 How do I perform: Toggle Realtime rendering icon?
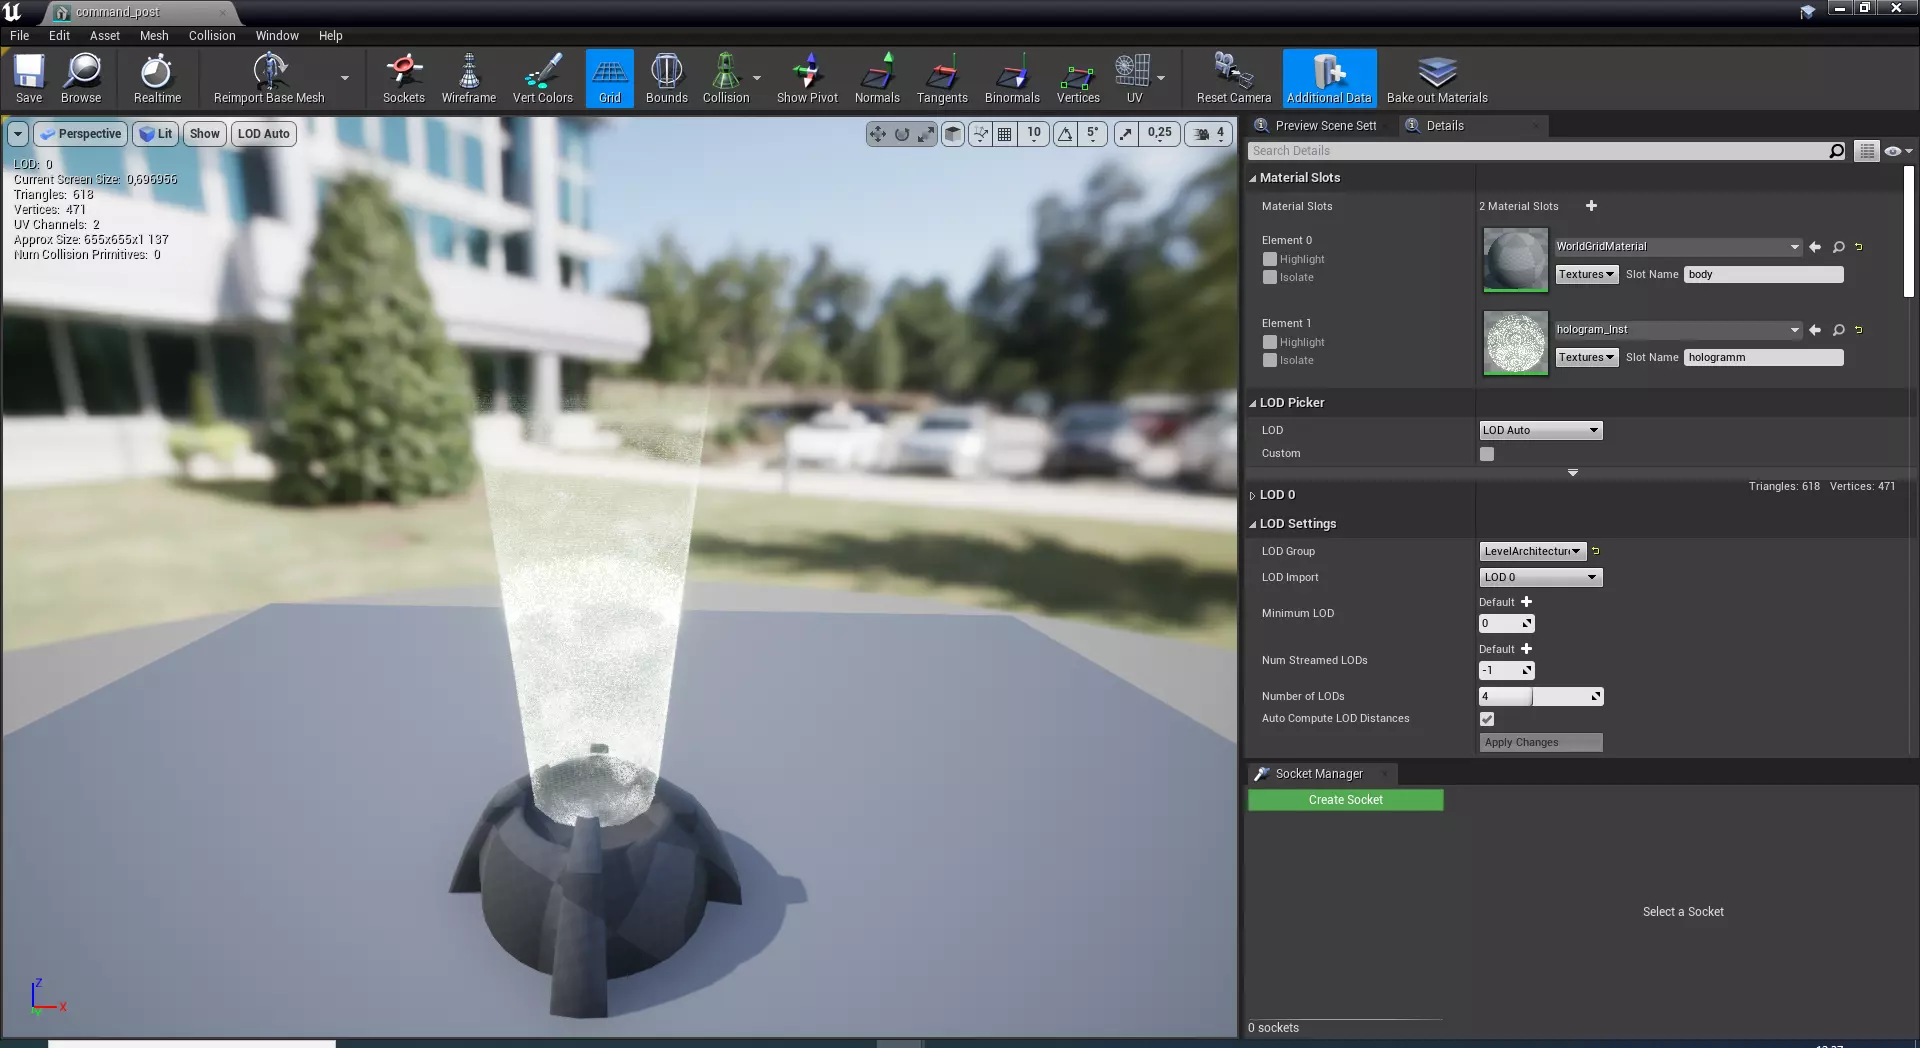[x=157, y=78]
